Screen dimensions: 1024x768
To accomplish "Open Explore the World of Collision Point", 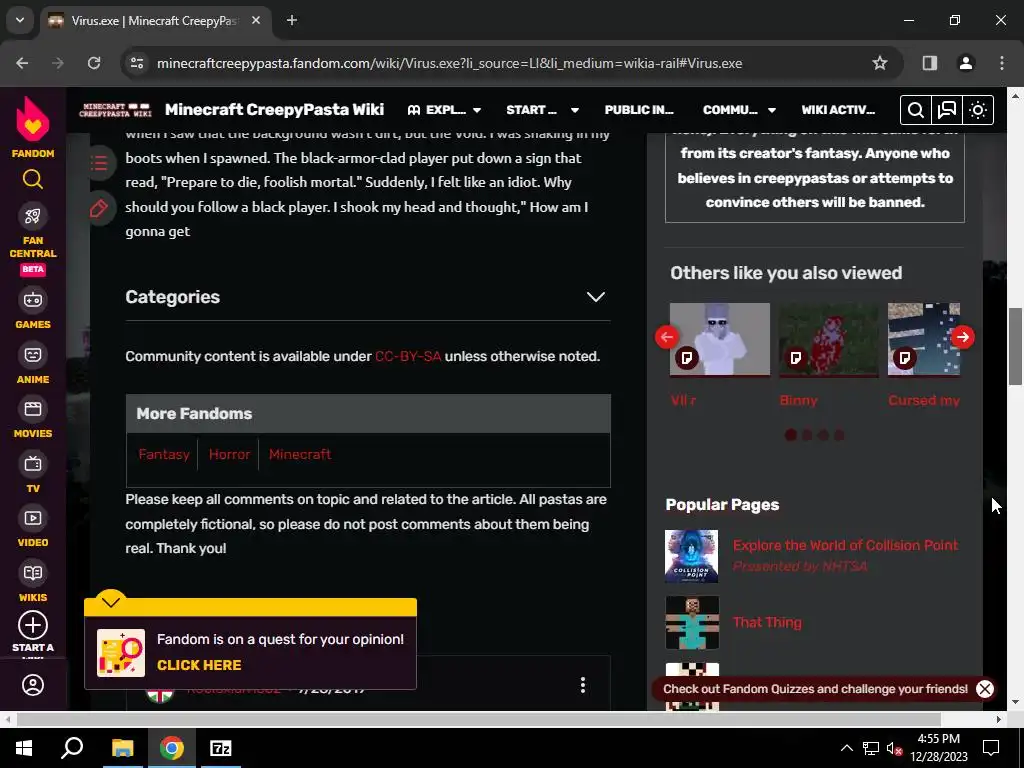I will point(845,545).
